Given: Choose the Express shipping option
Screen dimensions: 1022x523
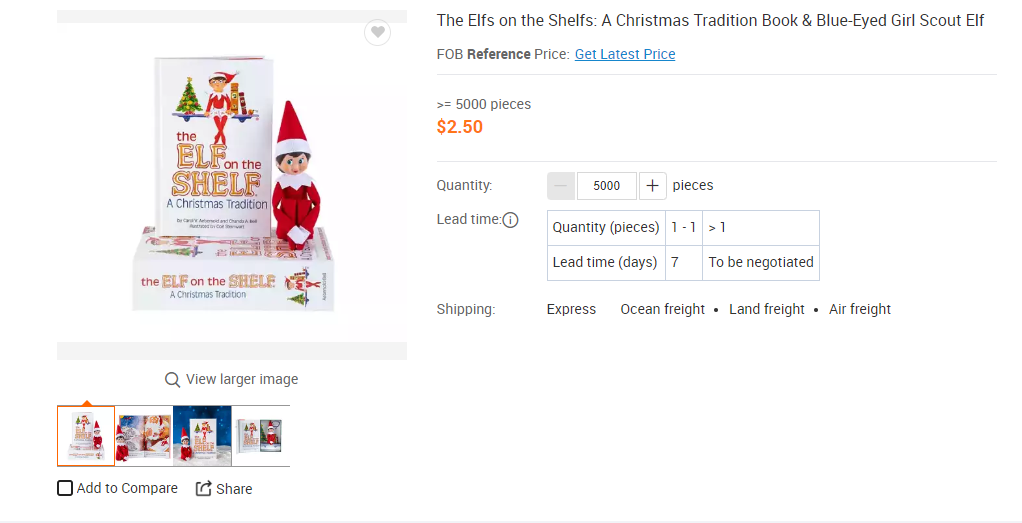Looking at the screenshot, I should (571, 309).
